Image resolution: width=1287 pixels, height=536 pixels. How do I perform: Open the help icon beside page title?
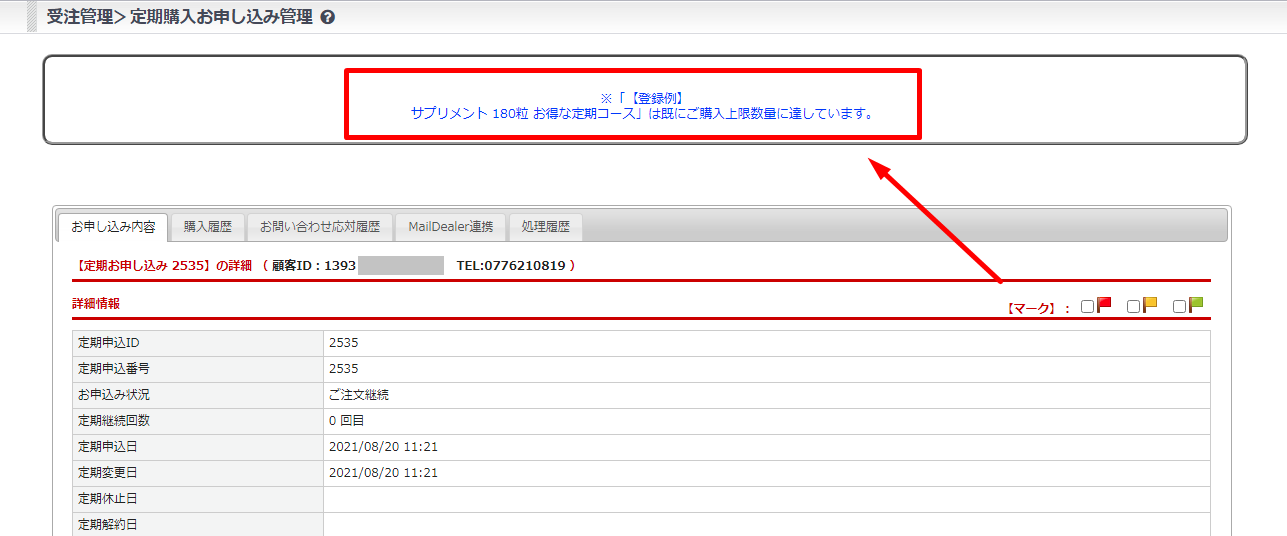click(x=328, y=17)
